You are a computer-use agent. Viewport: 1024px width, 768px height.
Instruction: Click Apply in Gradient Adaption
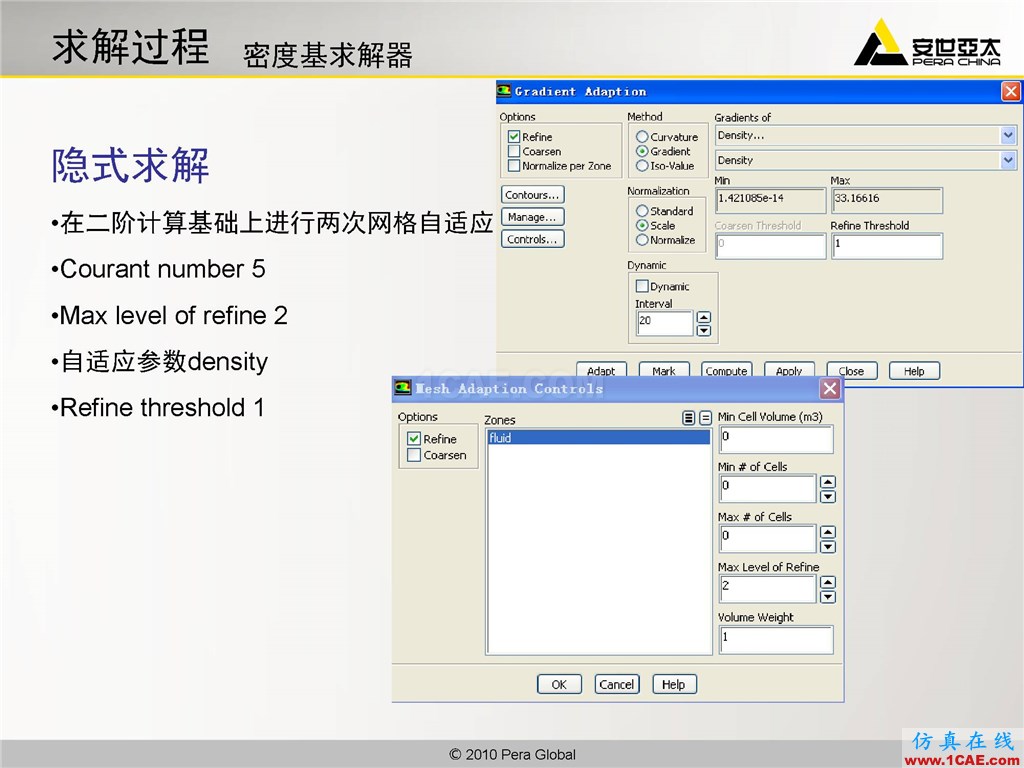click(789, 370)
